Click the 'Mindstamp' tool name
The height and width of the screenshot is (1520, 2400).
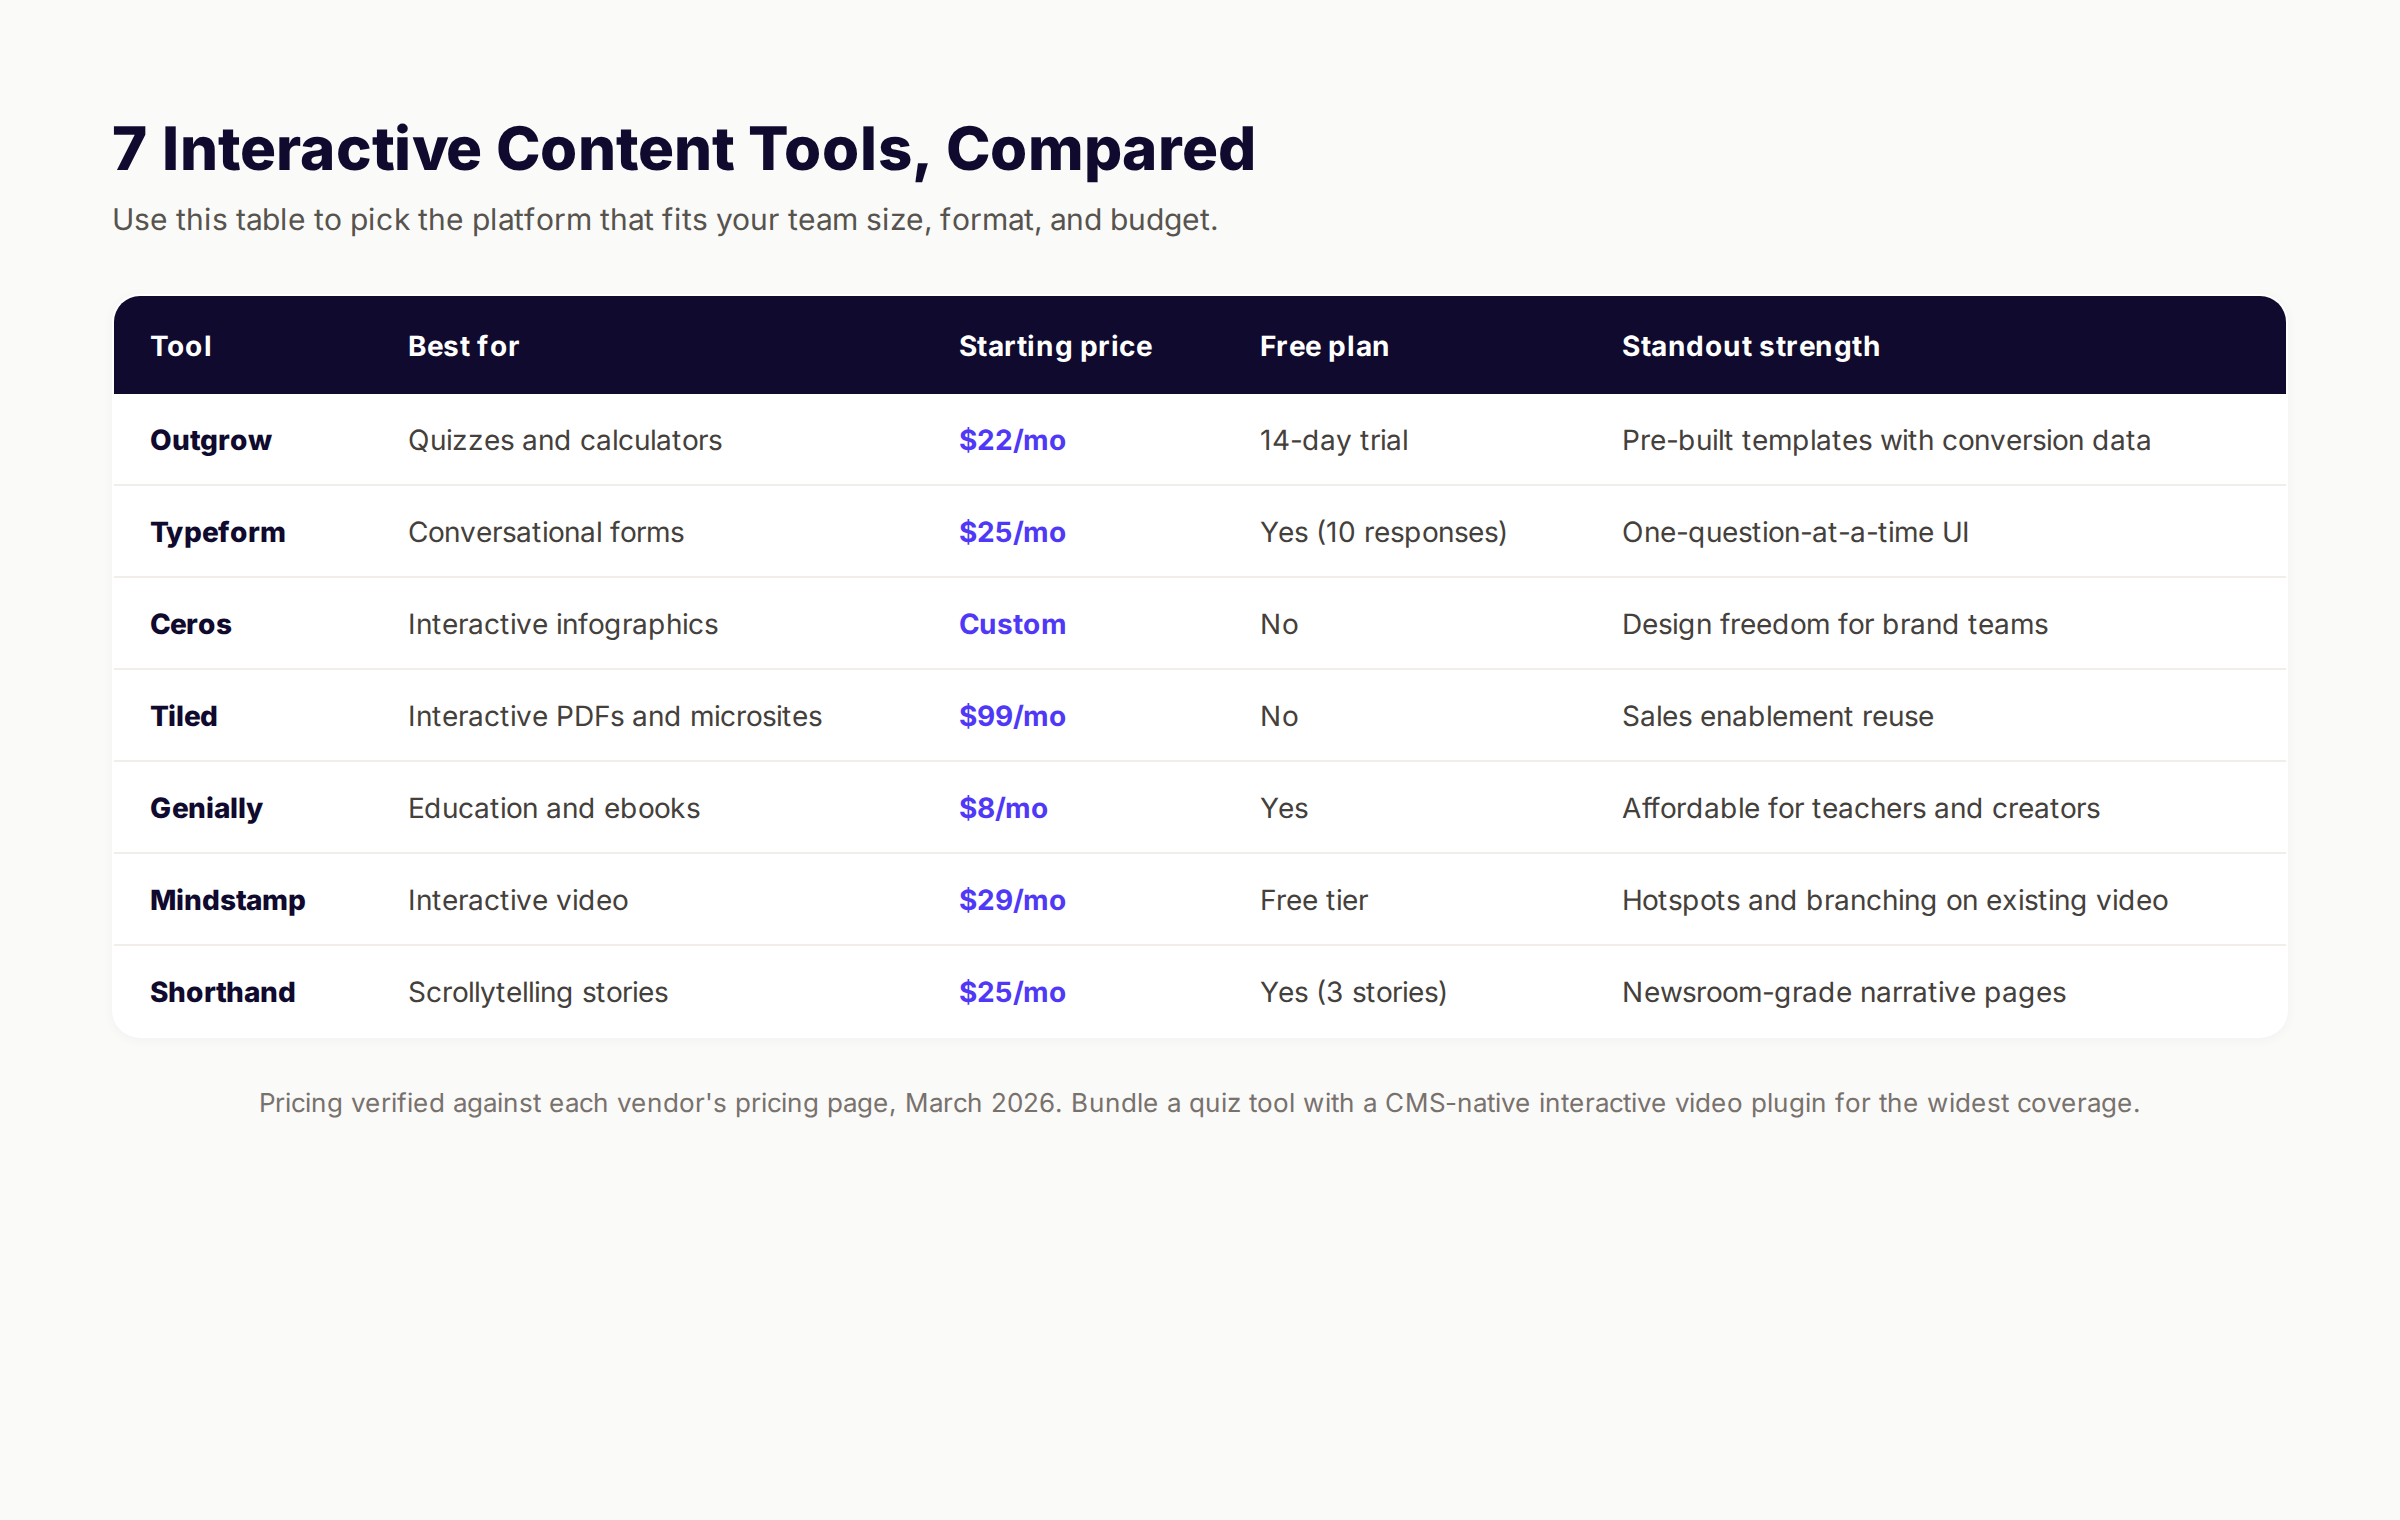(x=228, y=900)
